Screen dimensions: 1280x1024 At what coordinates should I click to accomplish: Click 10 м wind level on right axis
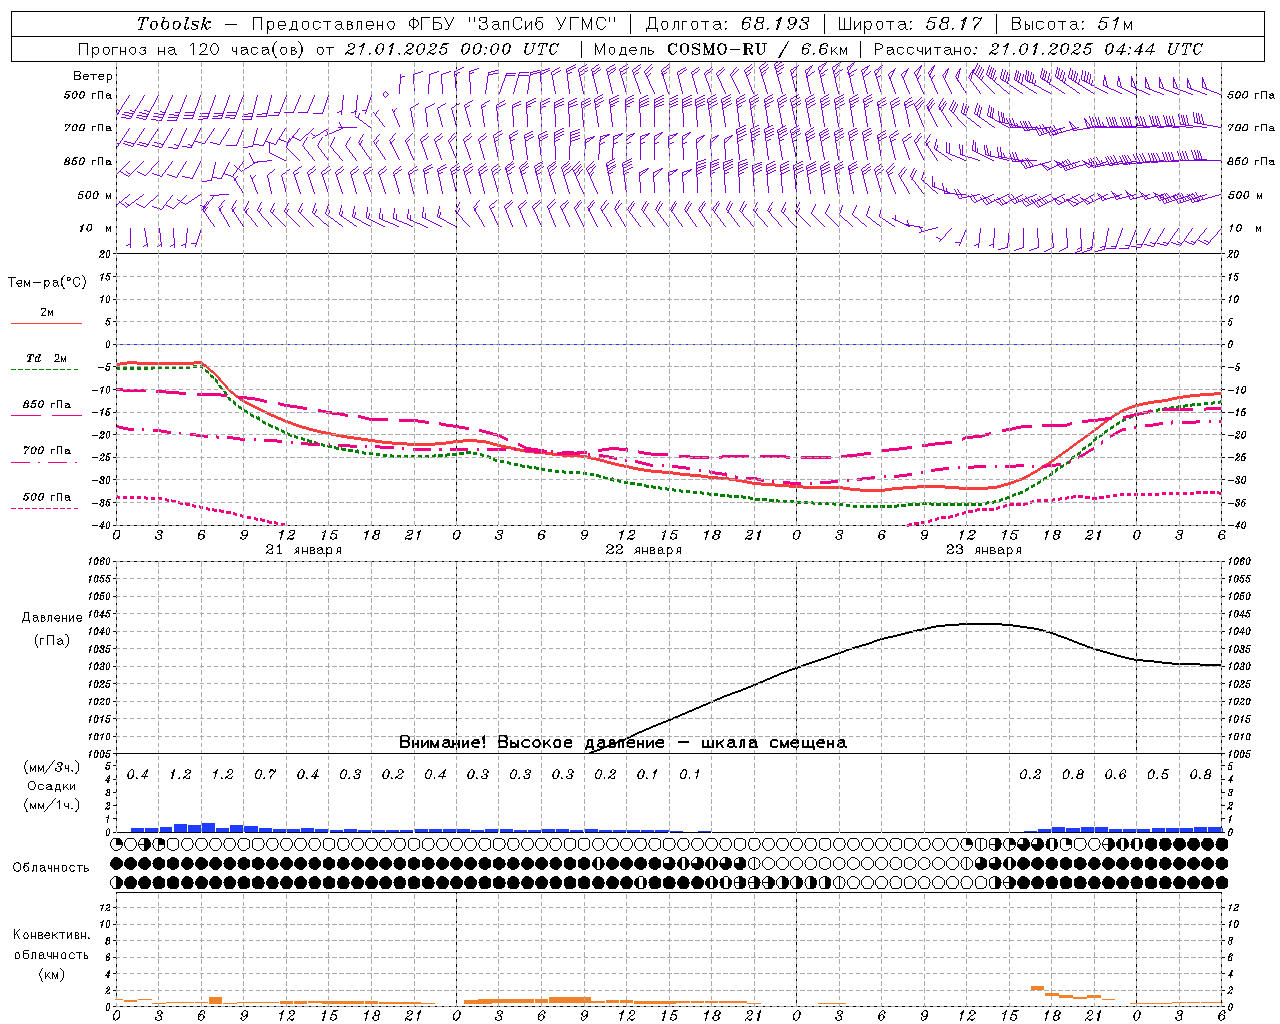[1246, 229]
